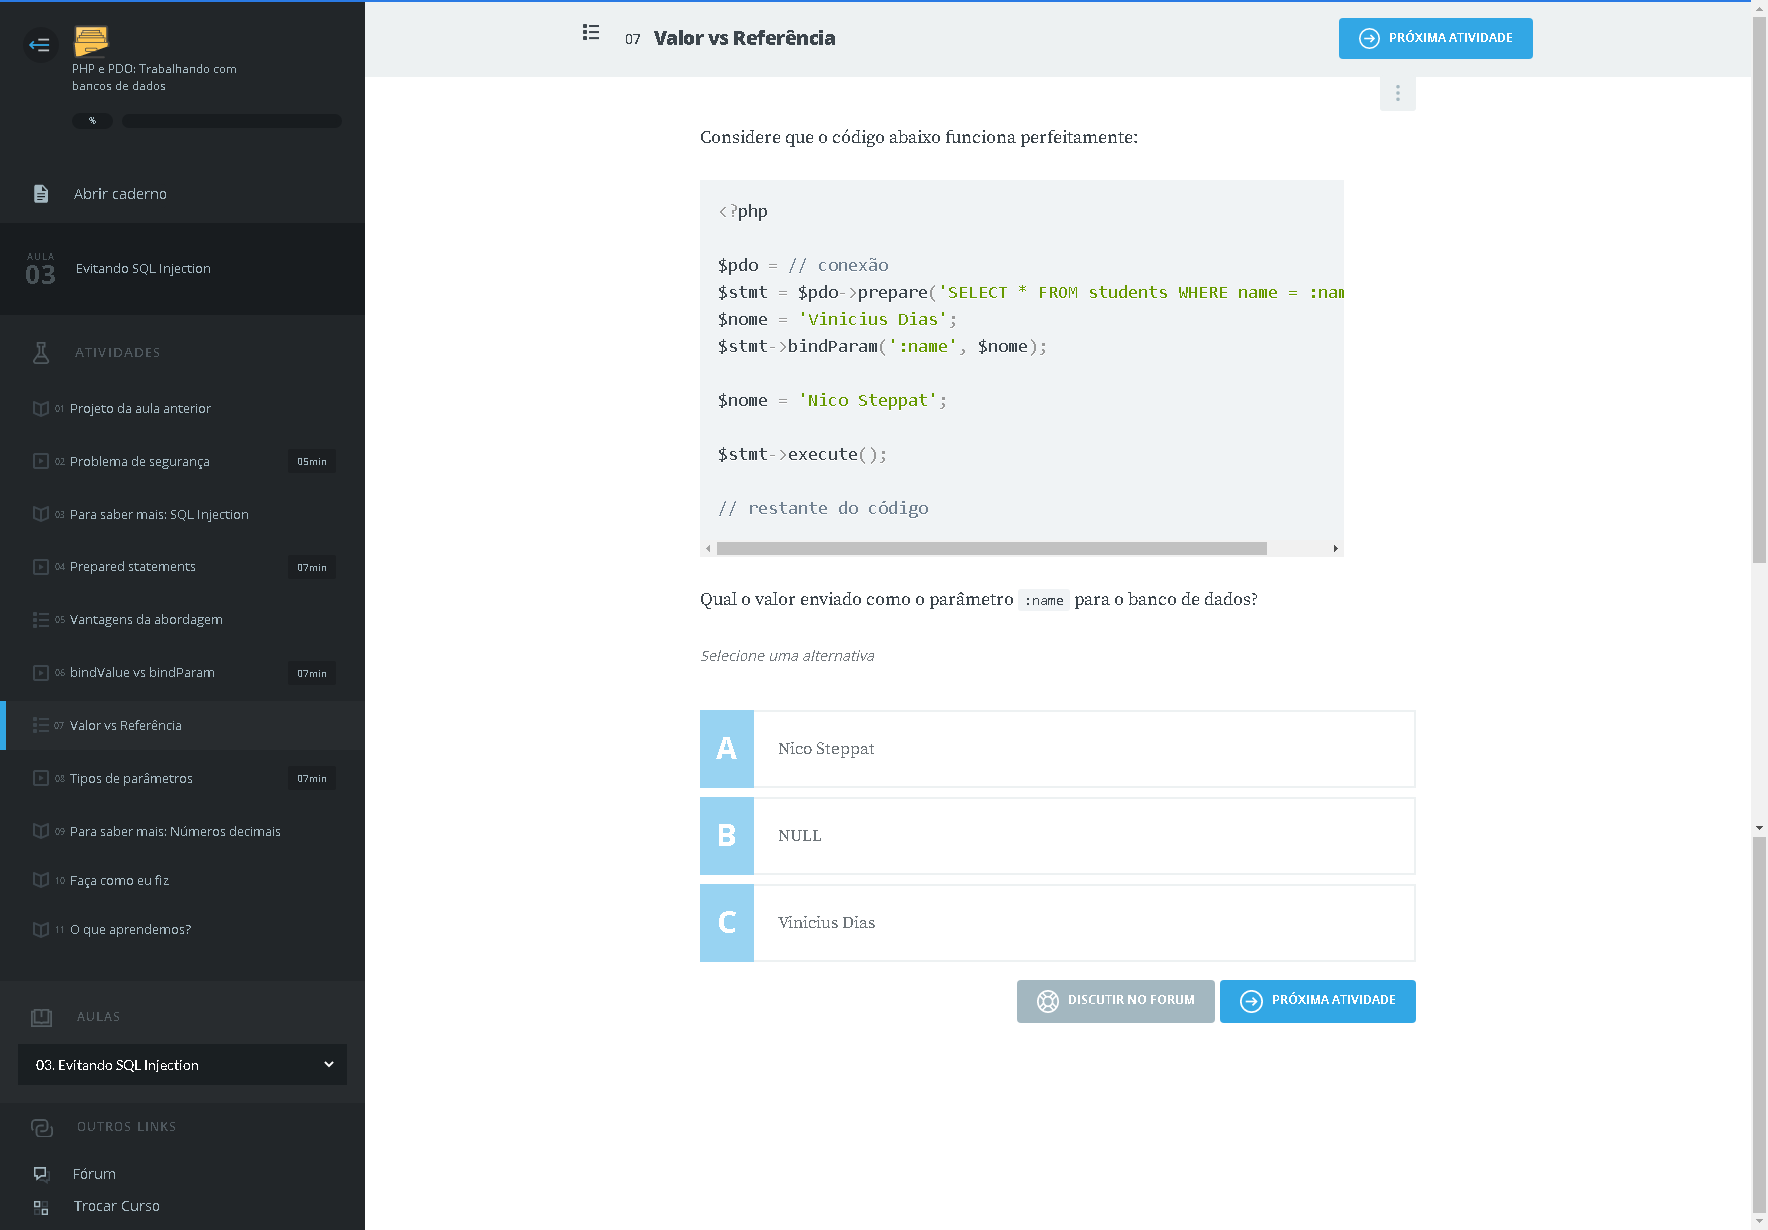
Task: Click the PHP e PDO course logo
Action: click(91, 41)
